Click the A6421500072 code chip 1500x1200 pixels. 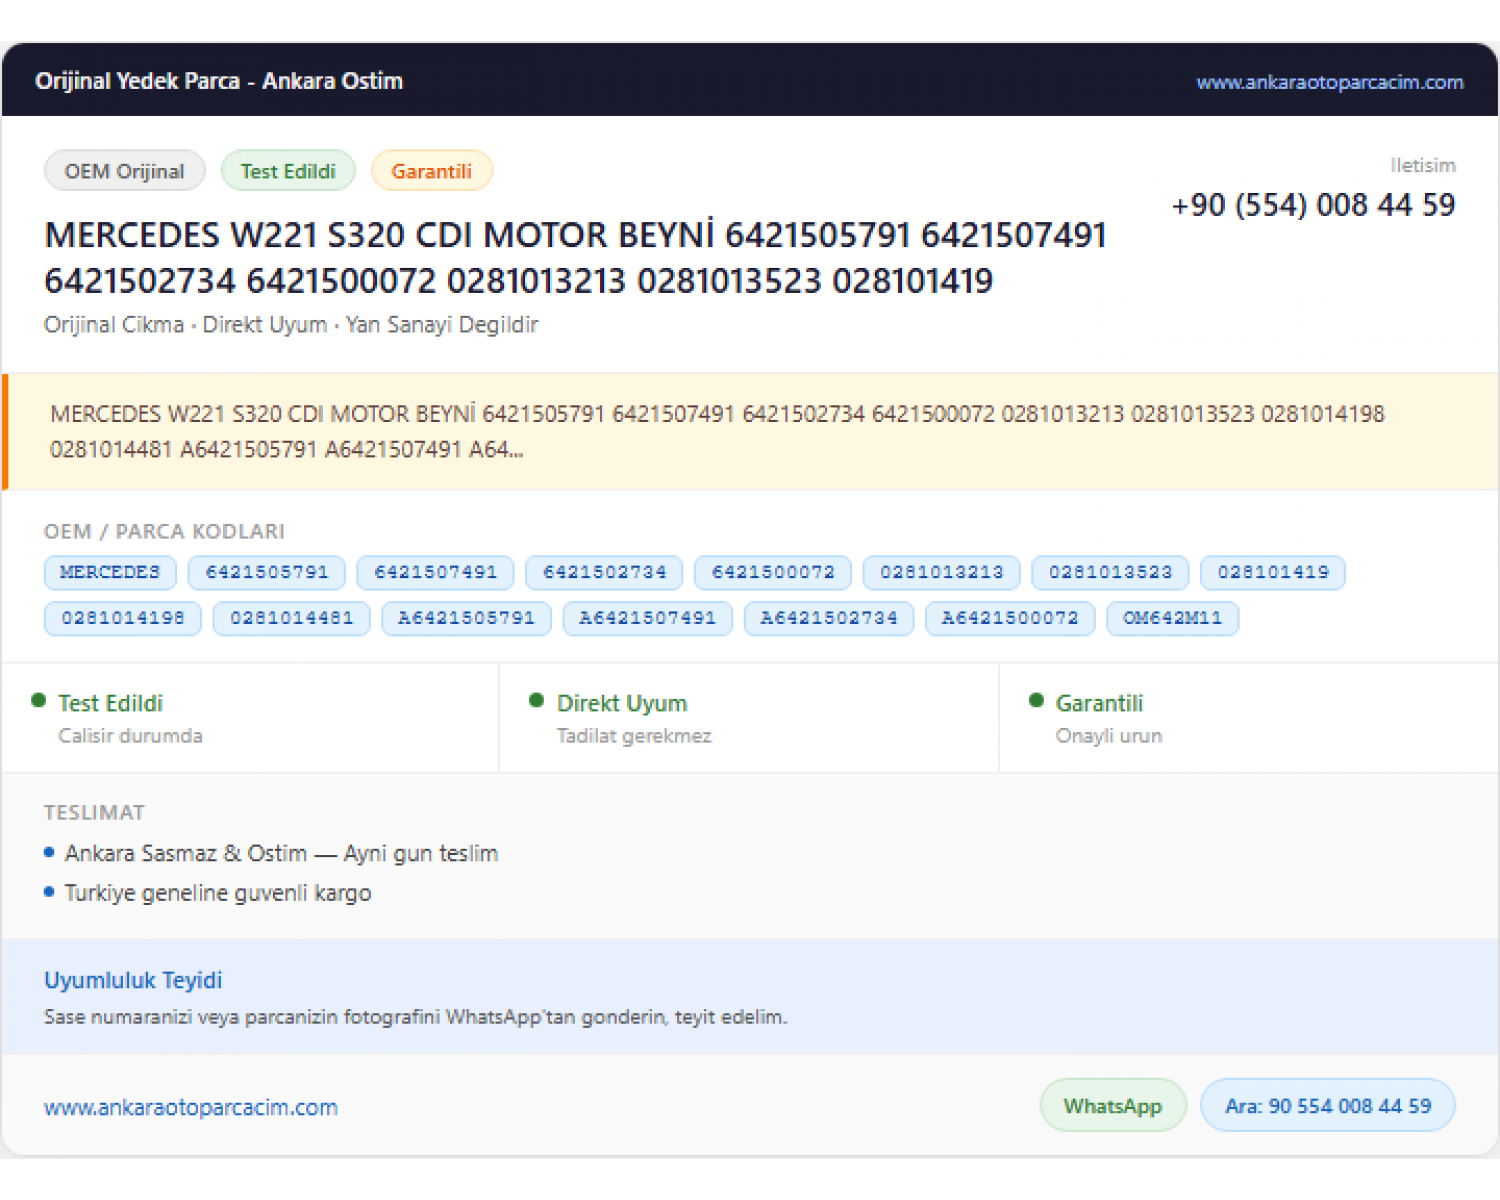(1010, 618)
